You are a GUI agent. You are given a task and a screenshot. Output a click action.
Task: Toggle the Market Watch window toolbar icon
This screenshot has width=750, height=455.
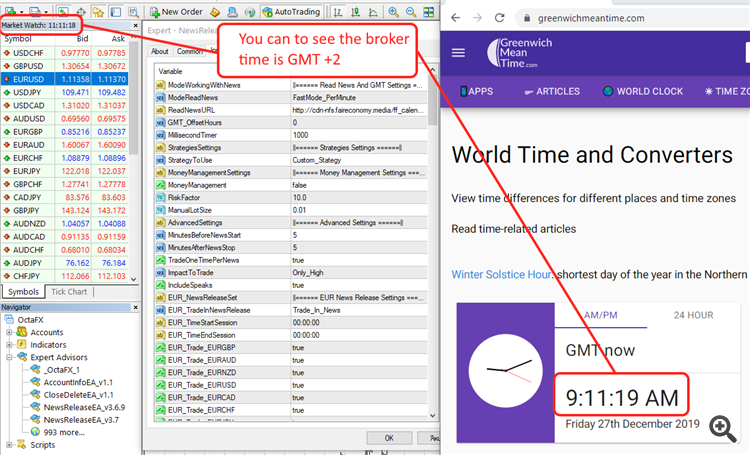63,11
